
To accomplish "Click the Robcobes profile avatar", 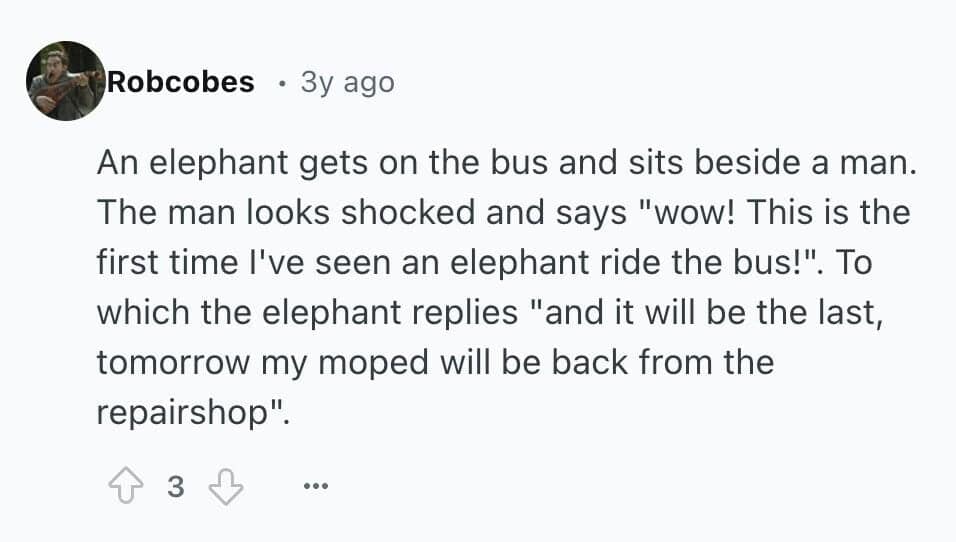I will click(66, 82).
